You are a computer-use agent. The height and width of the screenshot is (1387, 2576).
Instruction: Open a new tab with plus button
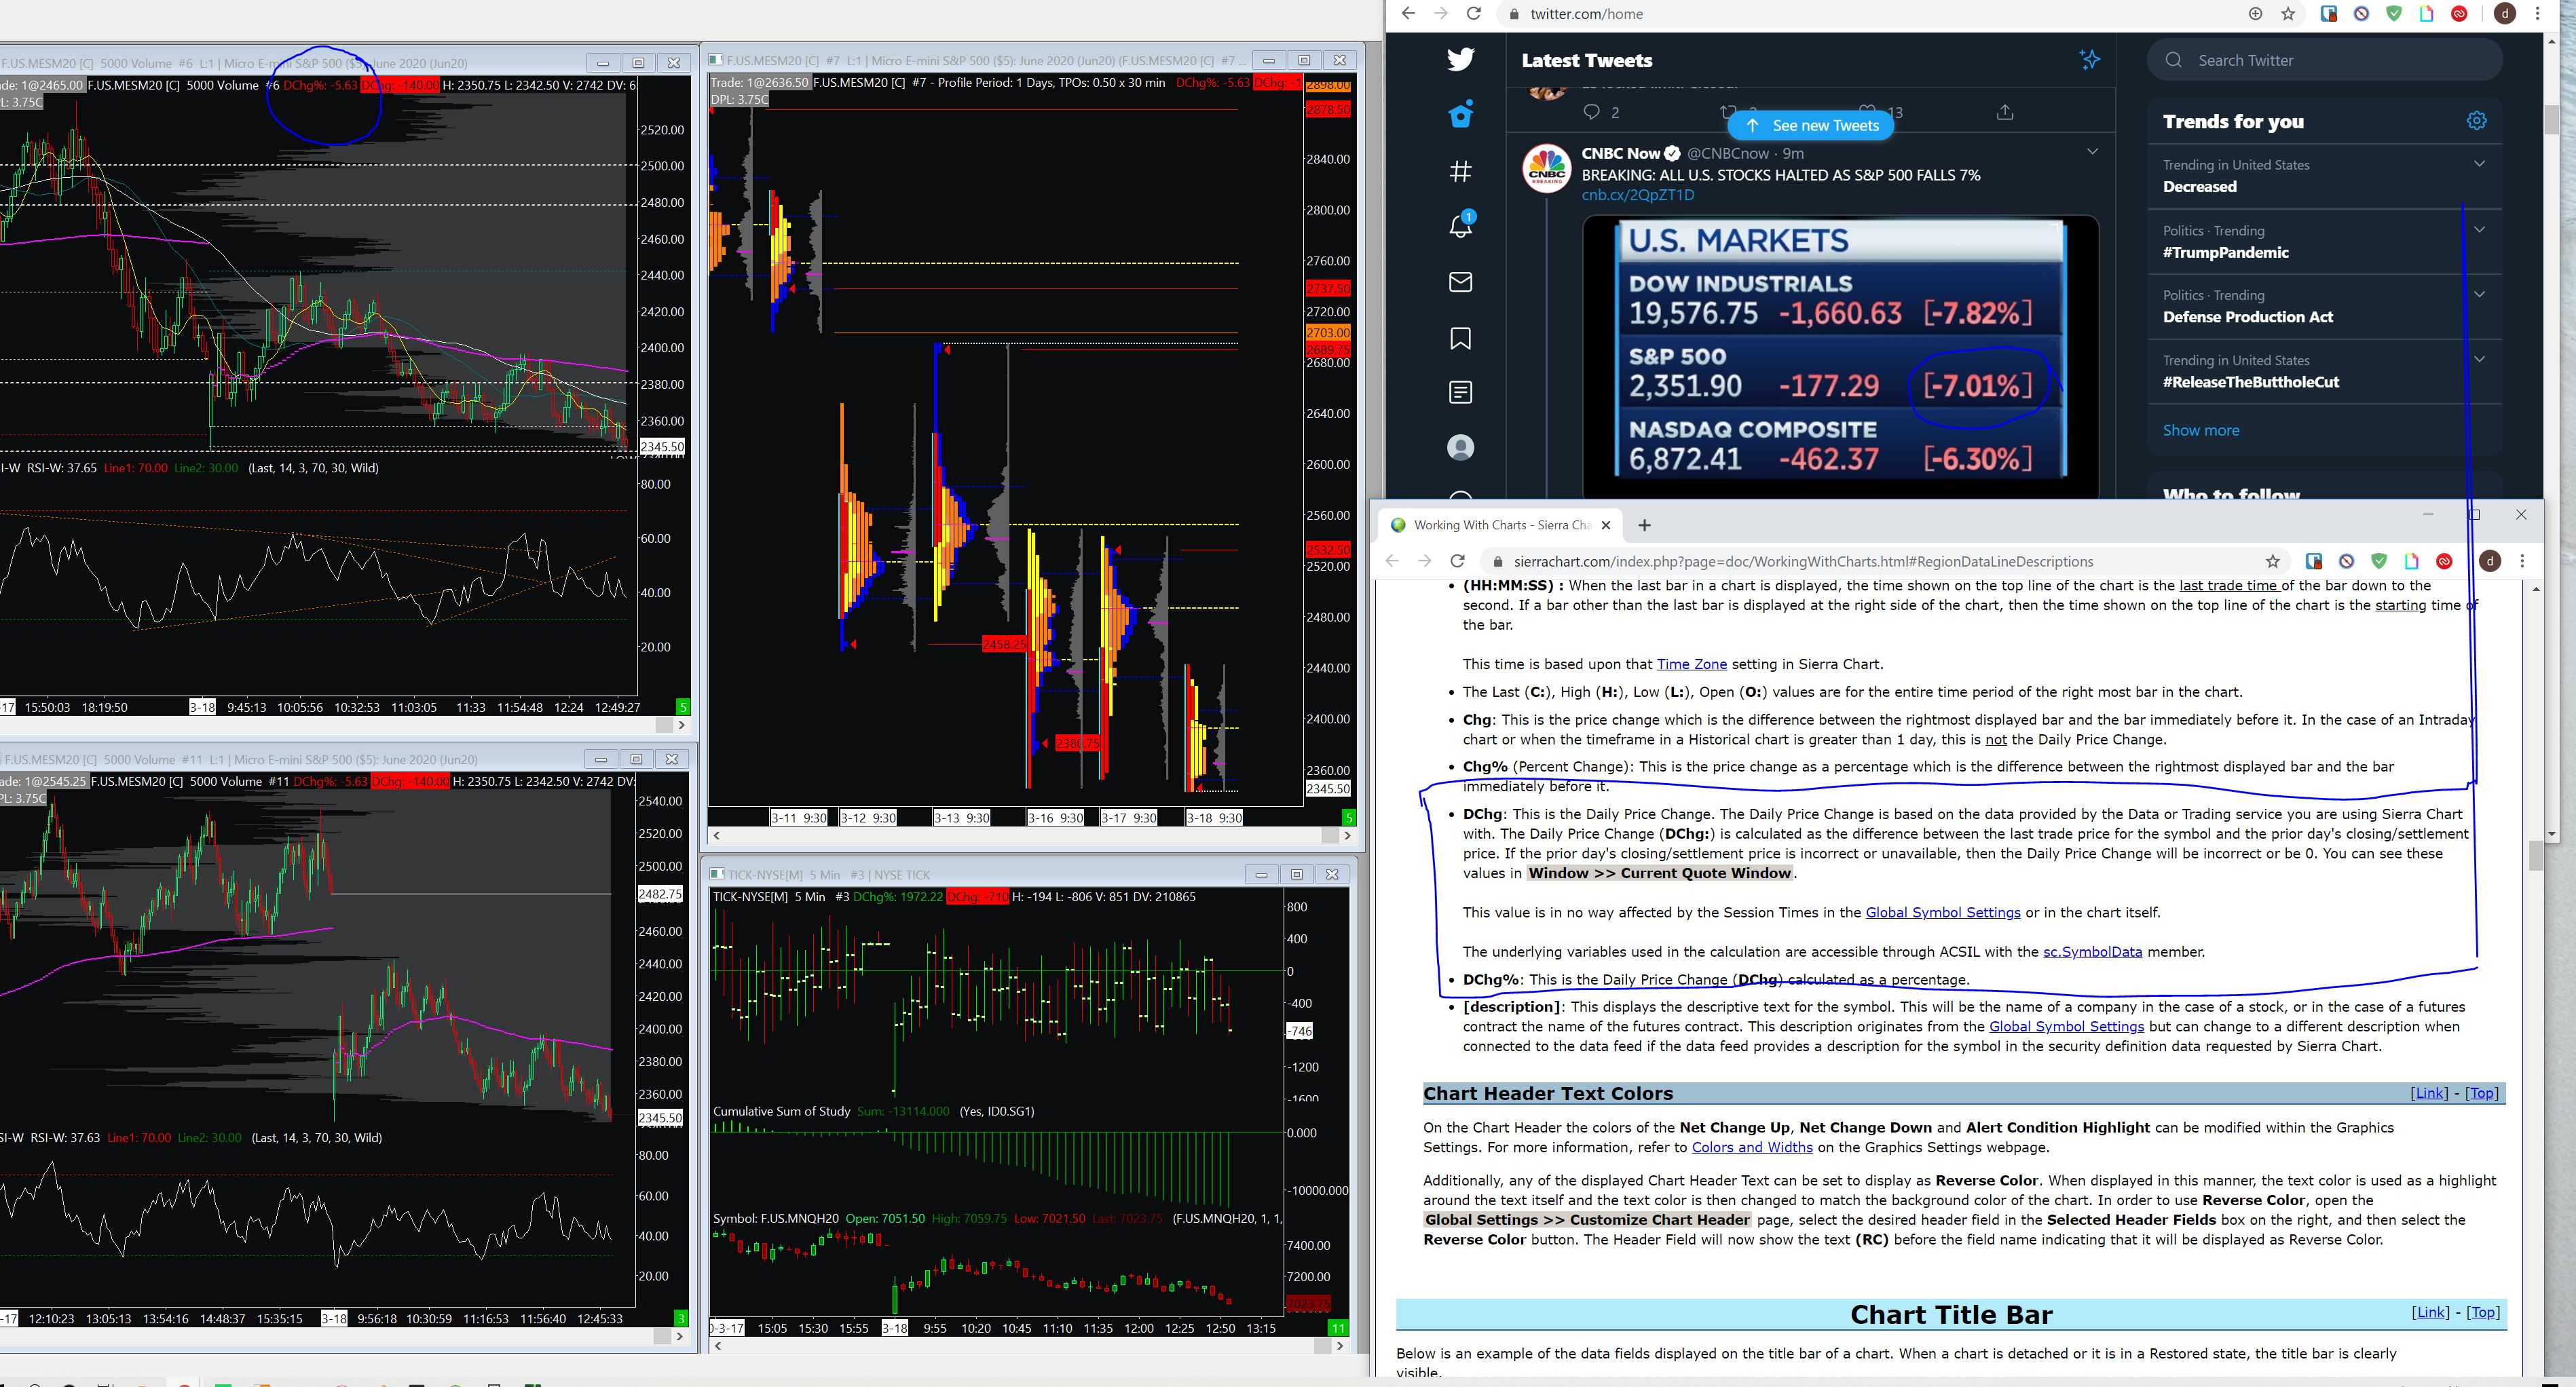pyautogui.click(x=1644, y=525)
